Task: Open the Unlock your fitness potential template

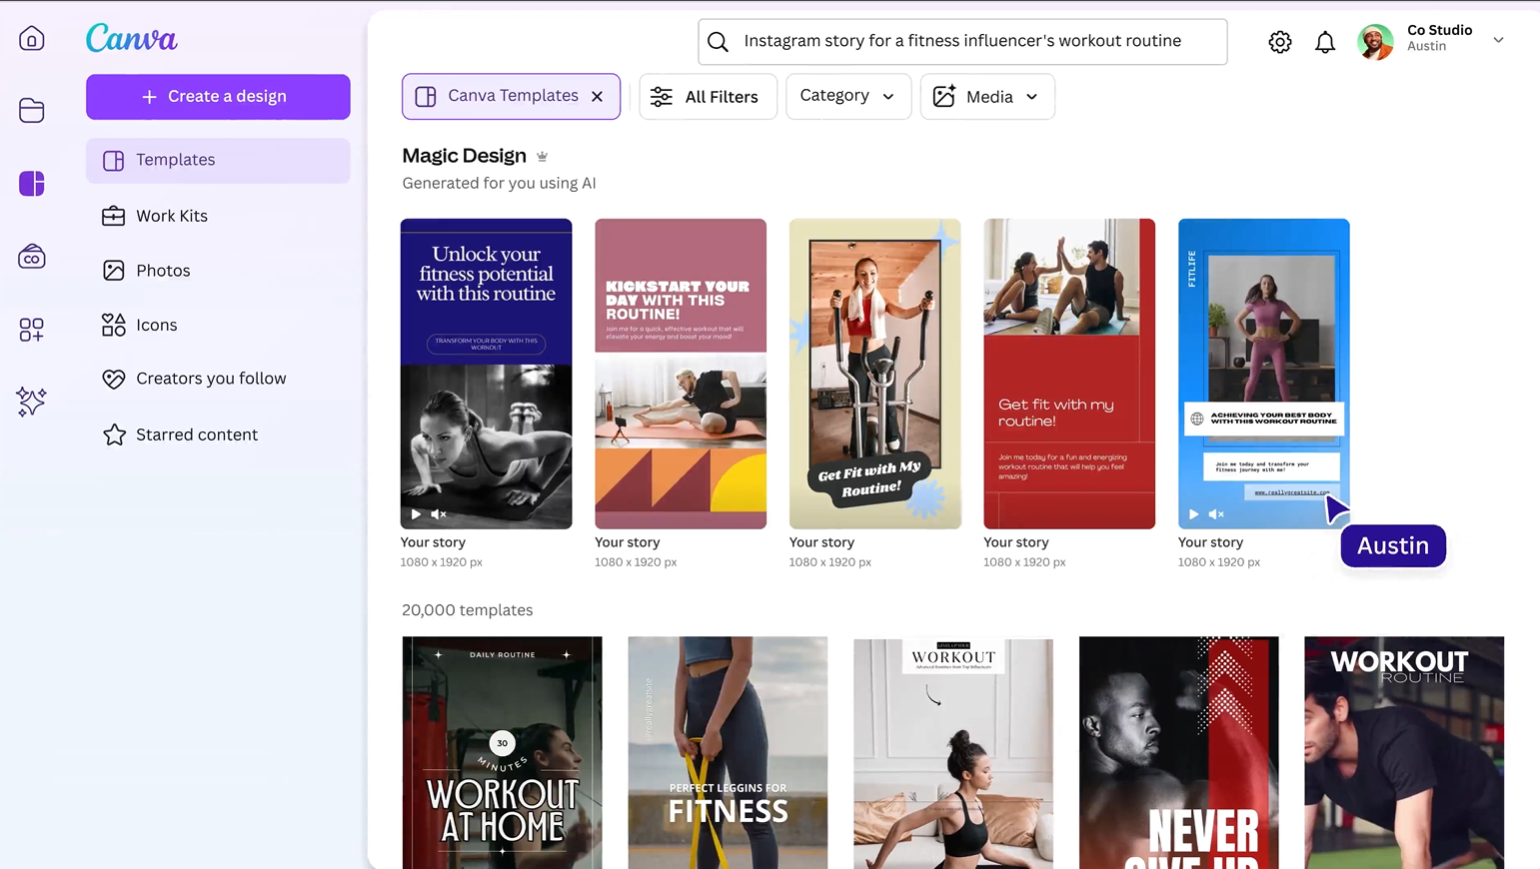Action: [x=486, y=374]
